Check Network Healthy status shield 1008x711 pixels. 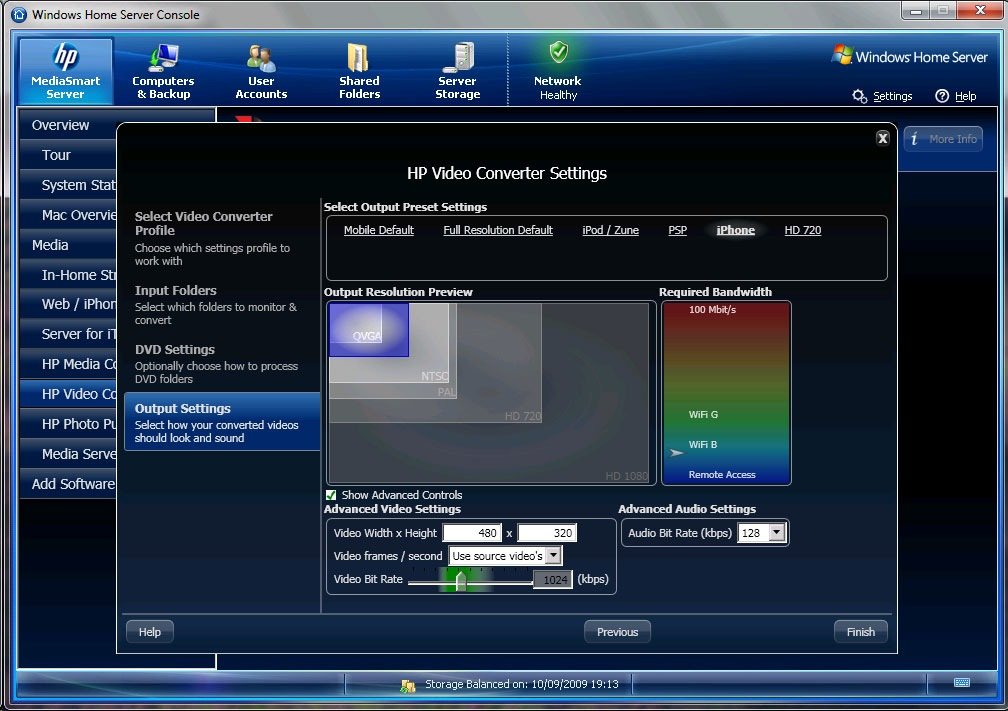(x=558, y=53)
